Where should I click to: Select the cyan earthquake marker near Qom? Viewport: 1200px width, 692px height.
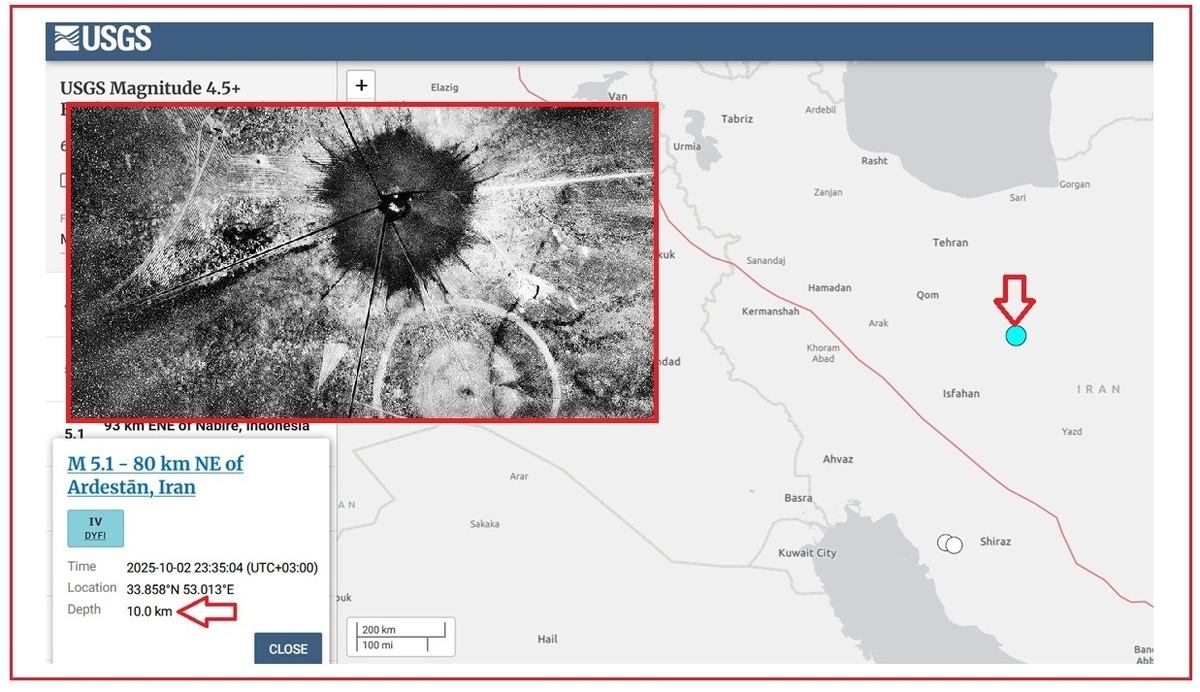click(1016, 336)
